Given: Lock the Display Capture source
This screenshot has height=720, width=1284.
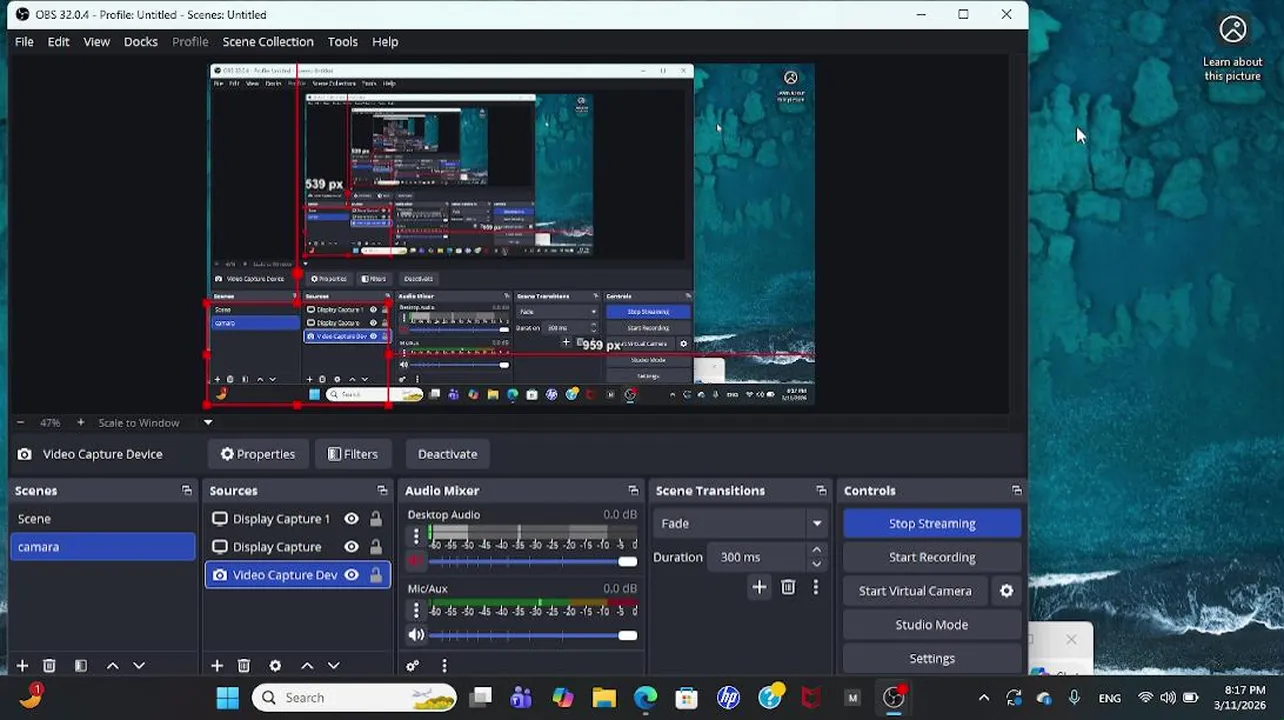Looking at the screenshot, I should [376, 547].
